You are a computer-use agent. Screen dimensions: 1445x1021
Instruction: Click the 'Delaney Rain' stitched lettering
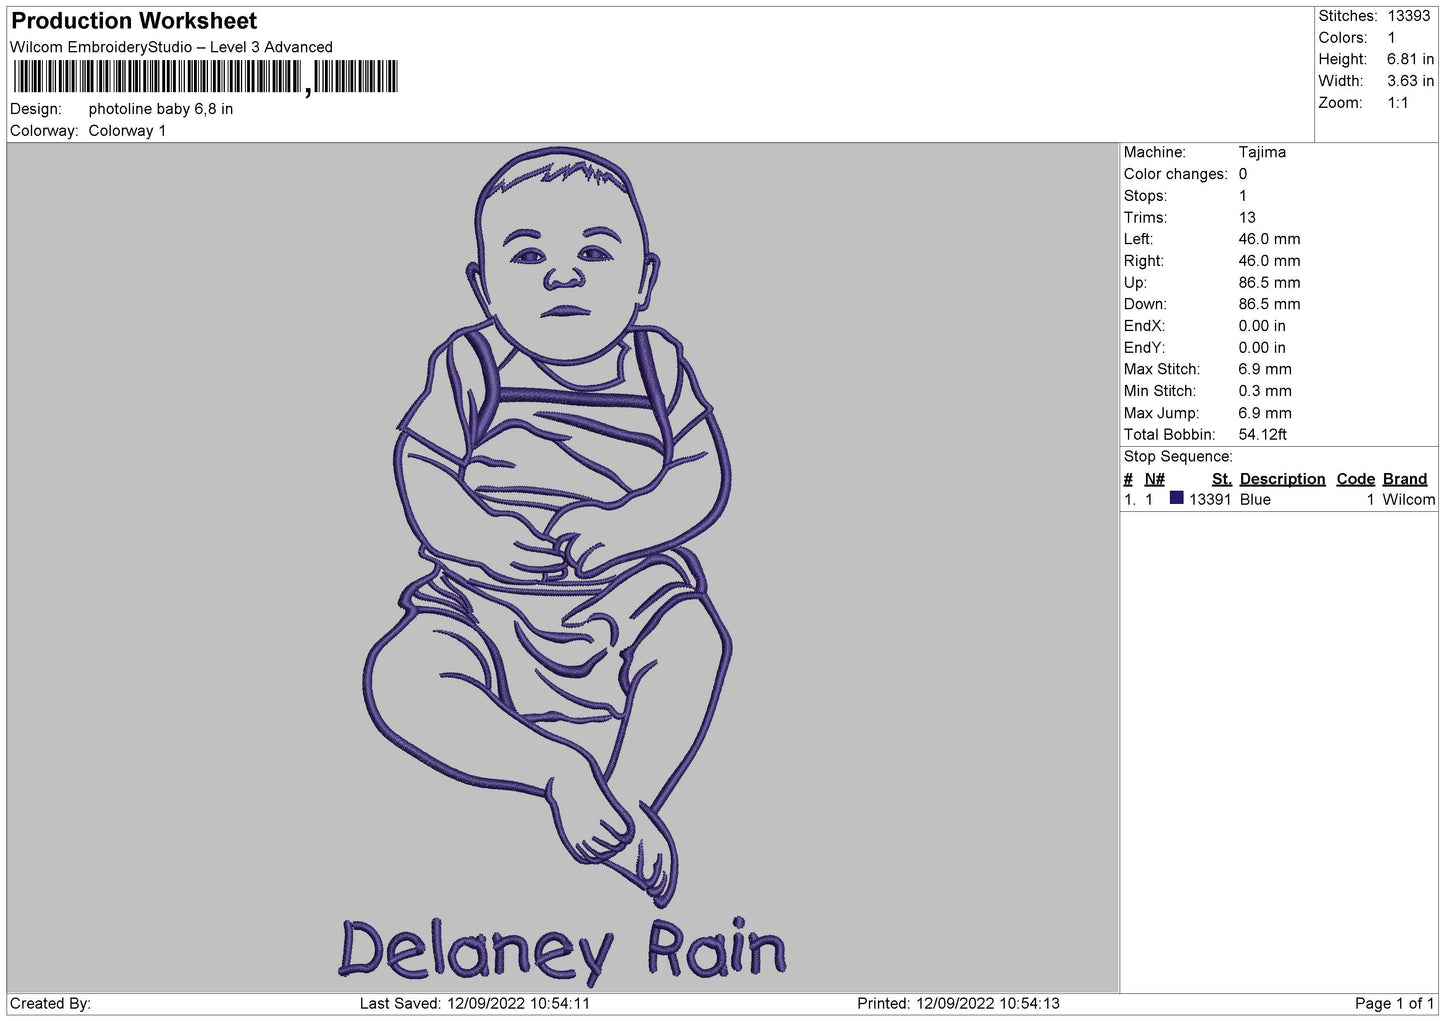click(x=562, y=950)
